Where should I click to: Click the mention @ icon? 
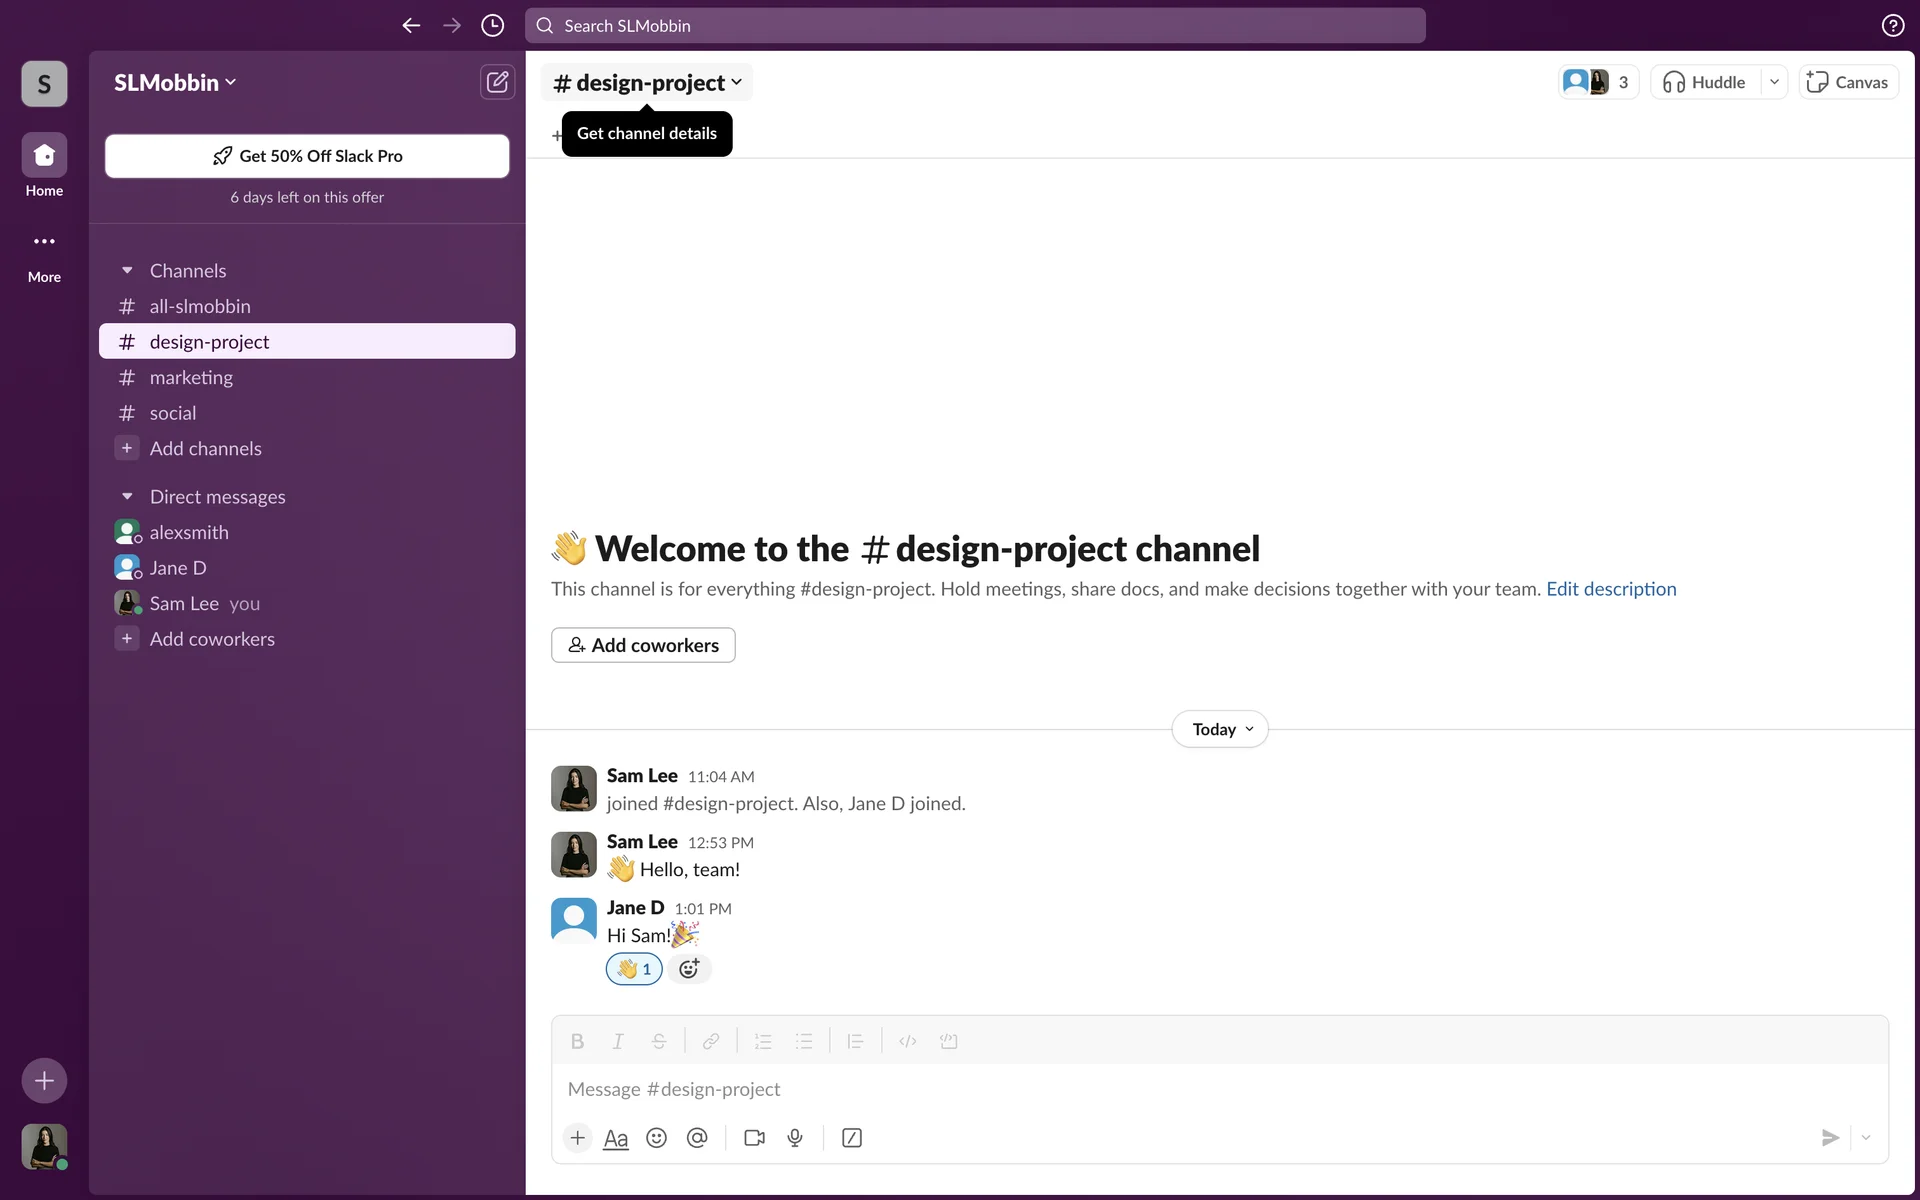point(697,1138)
